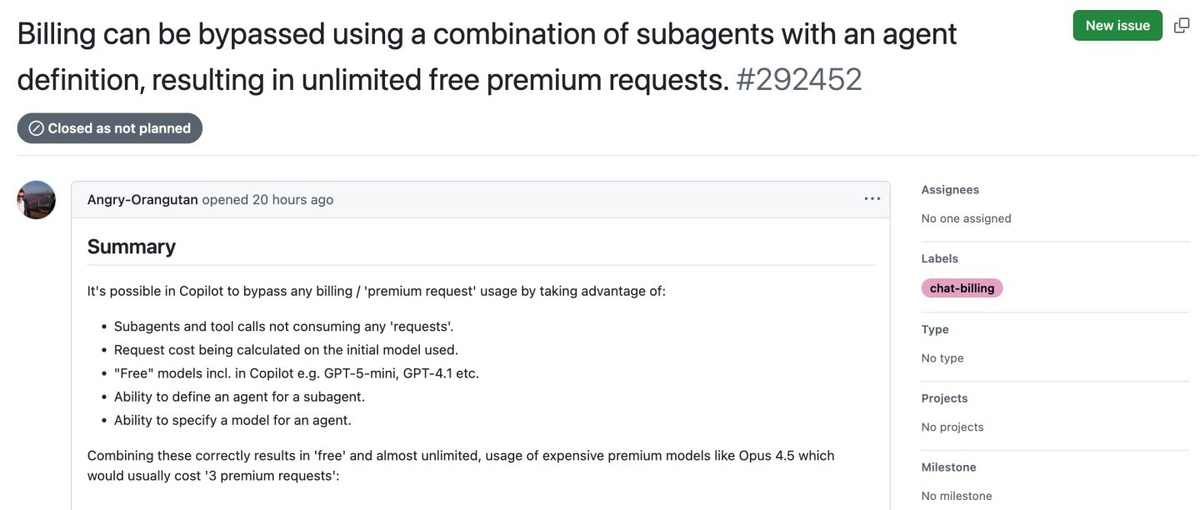This screenshot has height=510, width=1200.
Task: Click the green New issue button
Action: click(1117, 25)
